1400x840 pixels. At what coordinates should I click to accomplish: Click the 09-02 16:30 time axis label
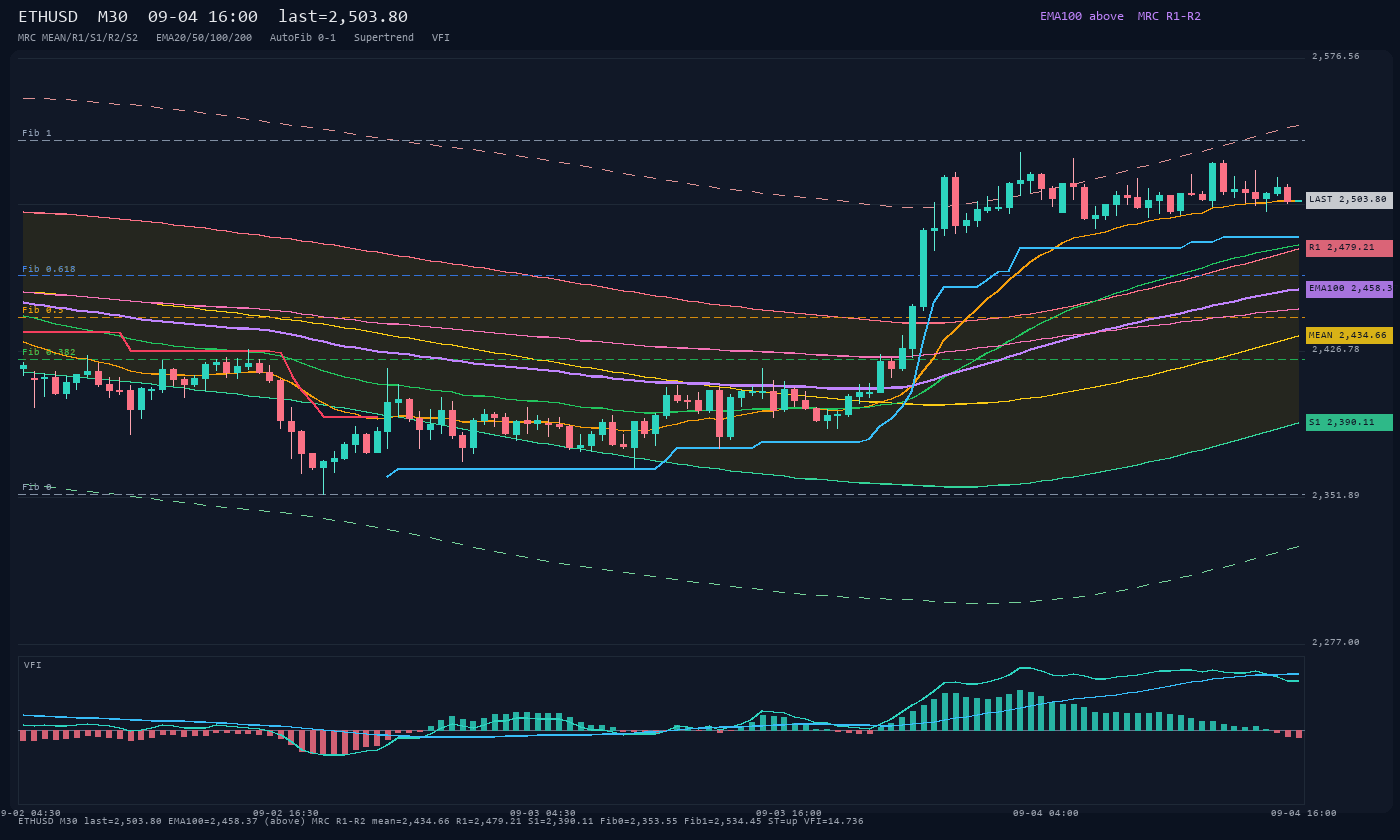tap(286, 813)
